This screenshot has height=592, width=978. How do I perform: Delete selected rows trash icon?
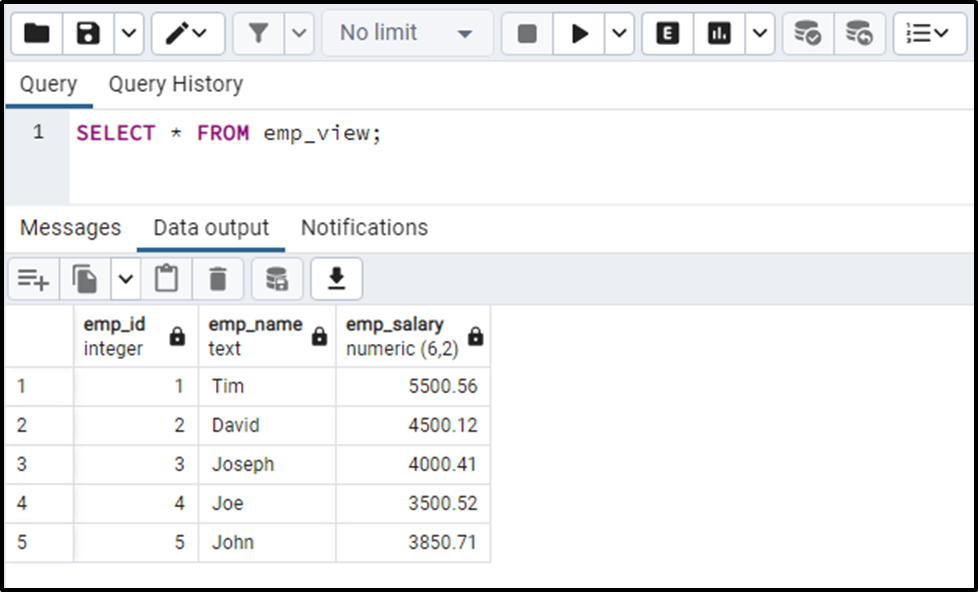click(218, 279)
